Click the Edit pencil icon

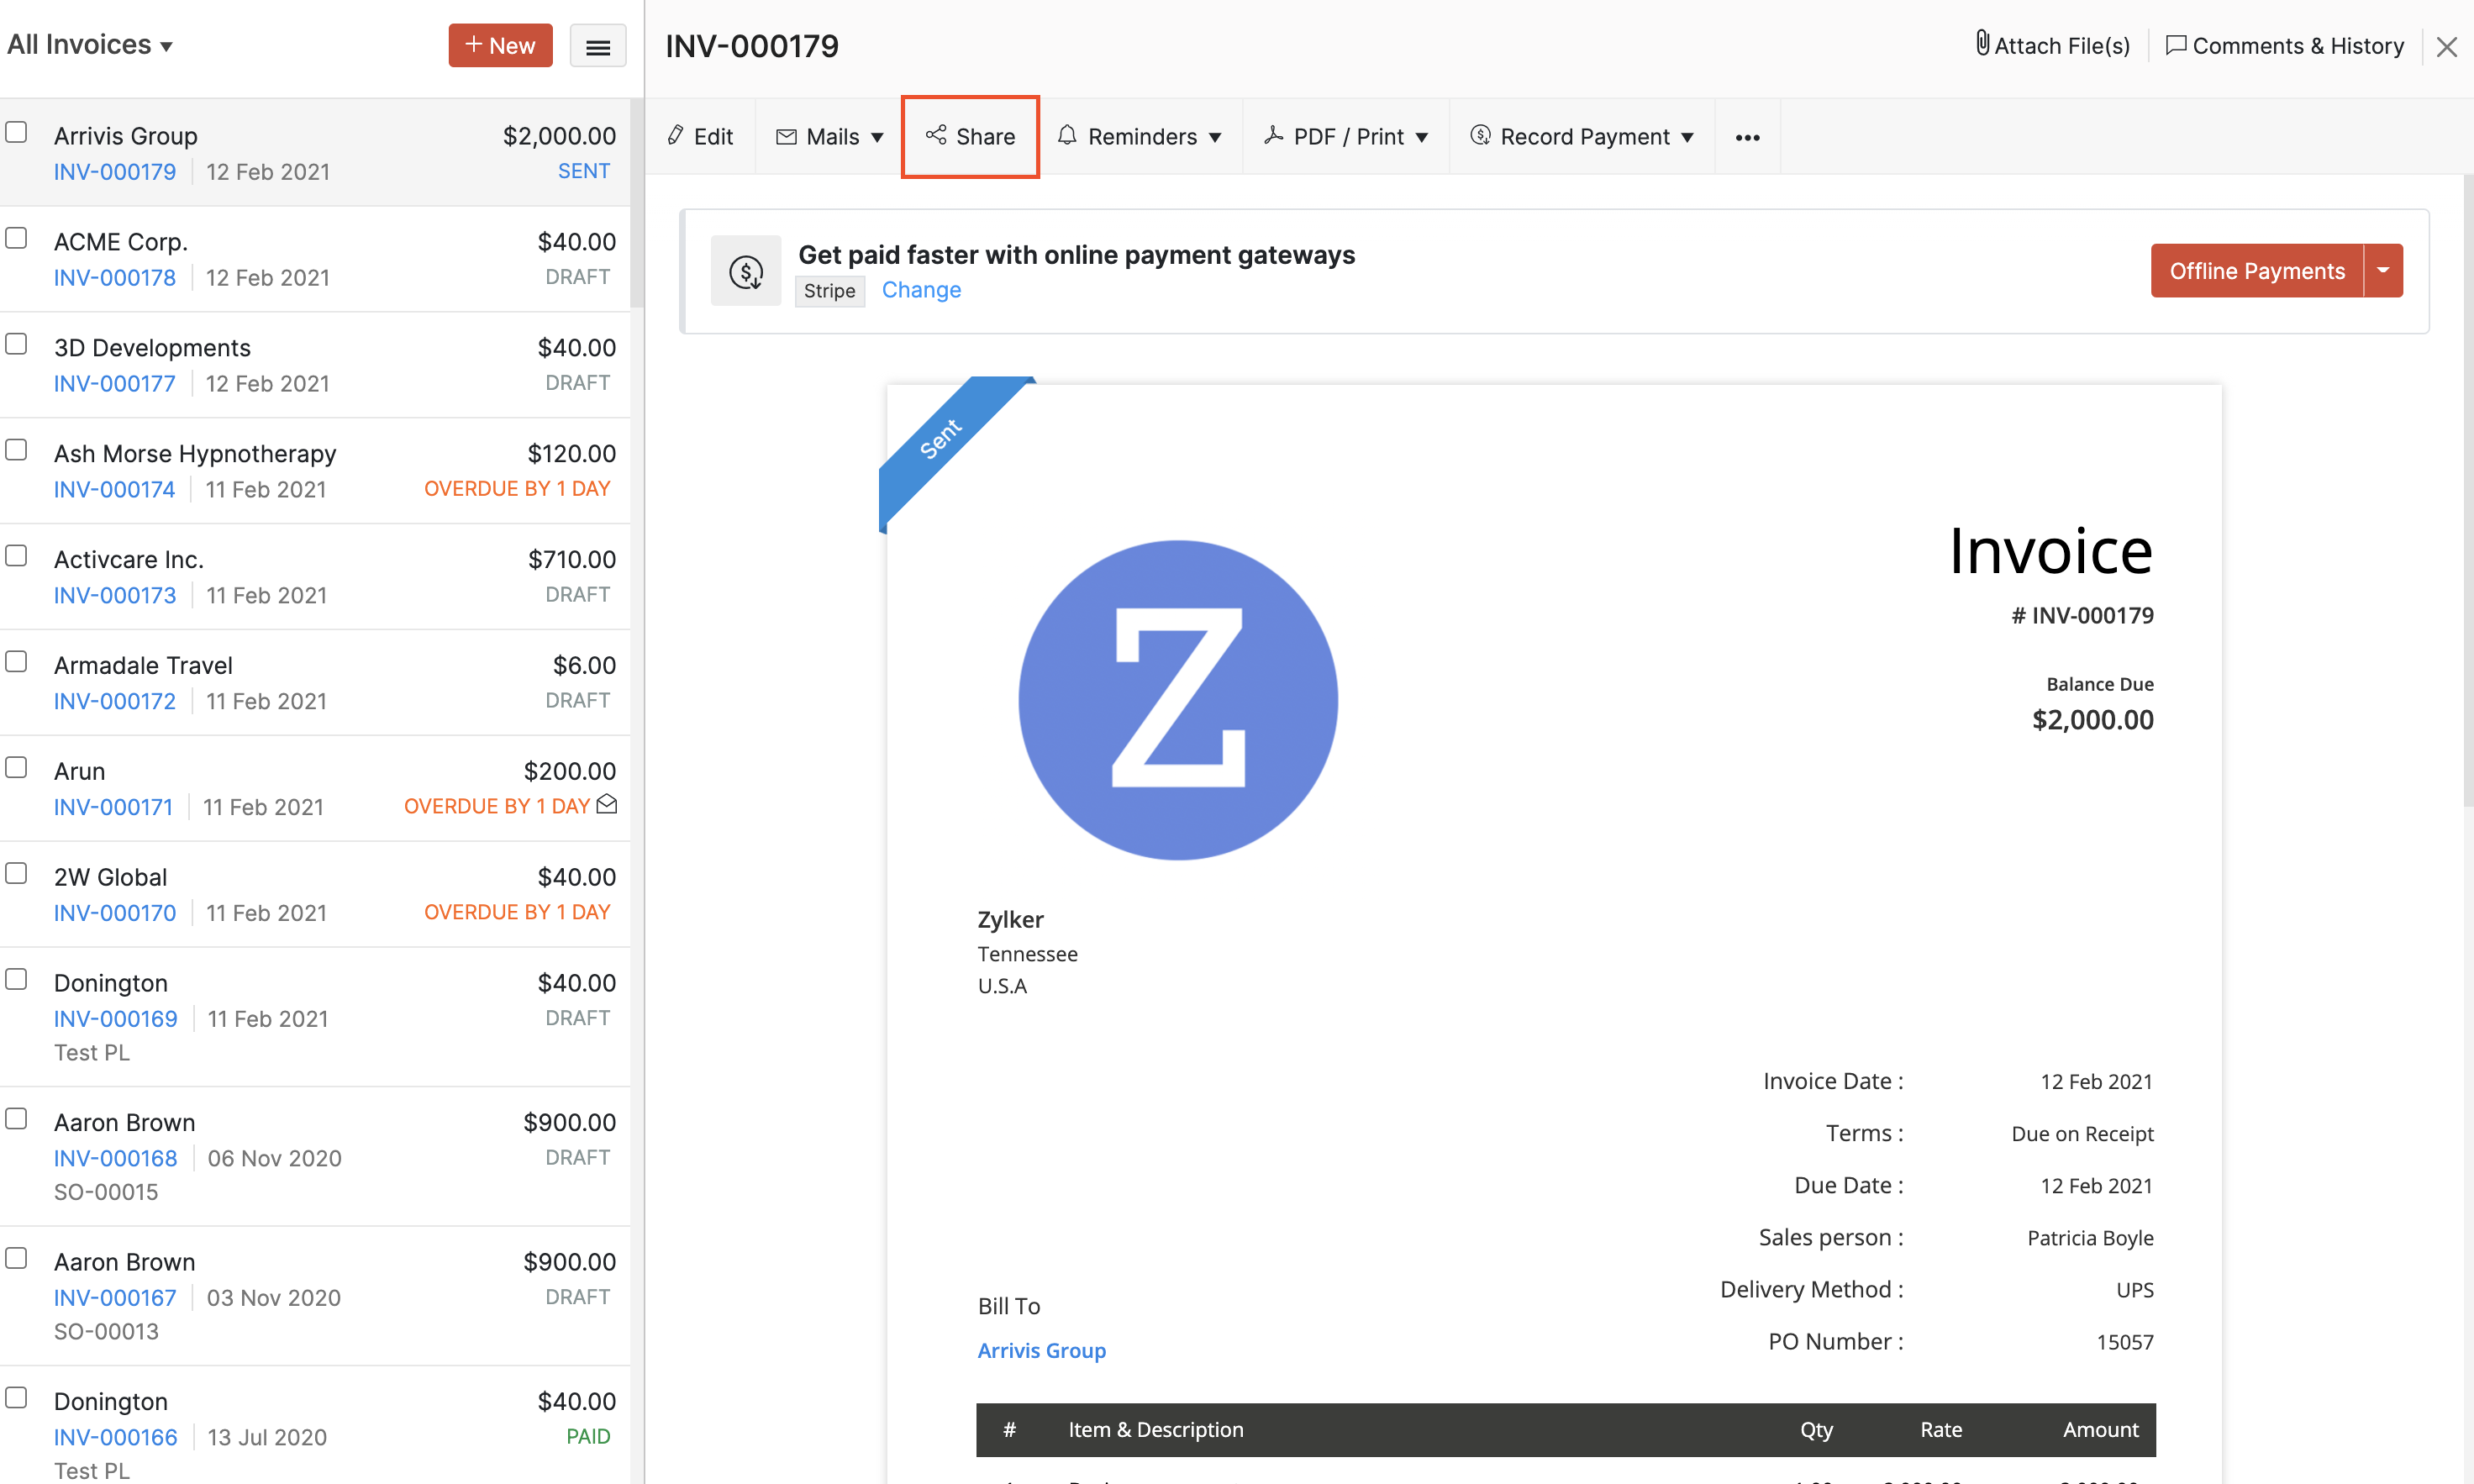click(x=676, y=136)
